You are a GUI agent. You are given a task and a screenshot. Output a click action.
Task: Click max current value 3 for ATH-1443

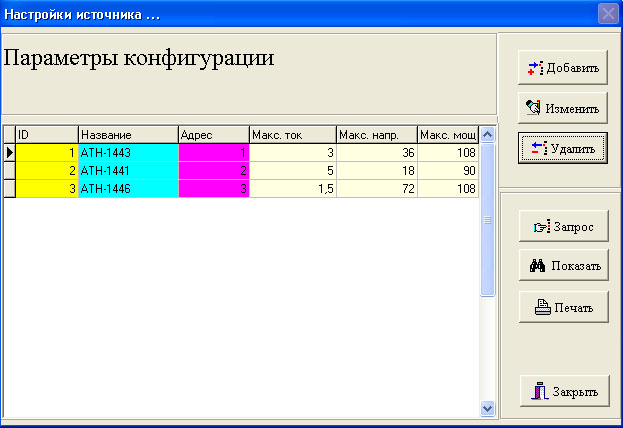pyautogui.click(x=293, y=153)
